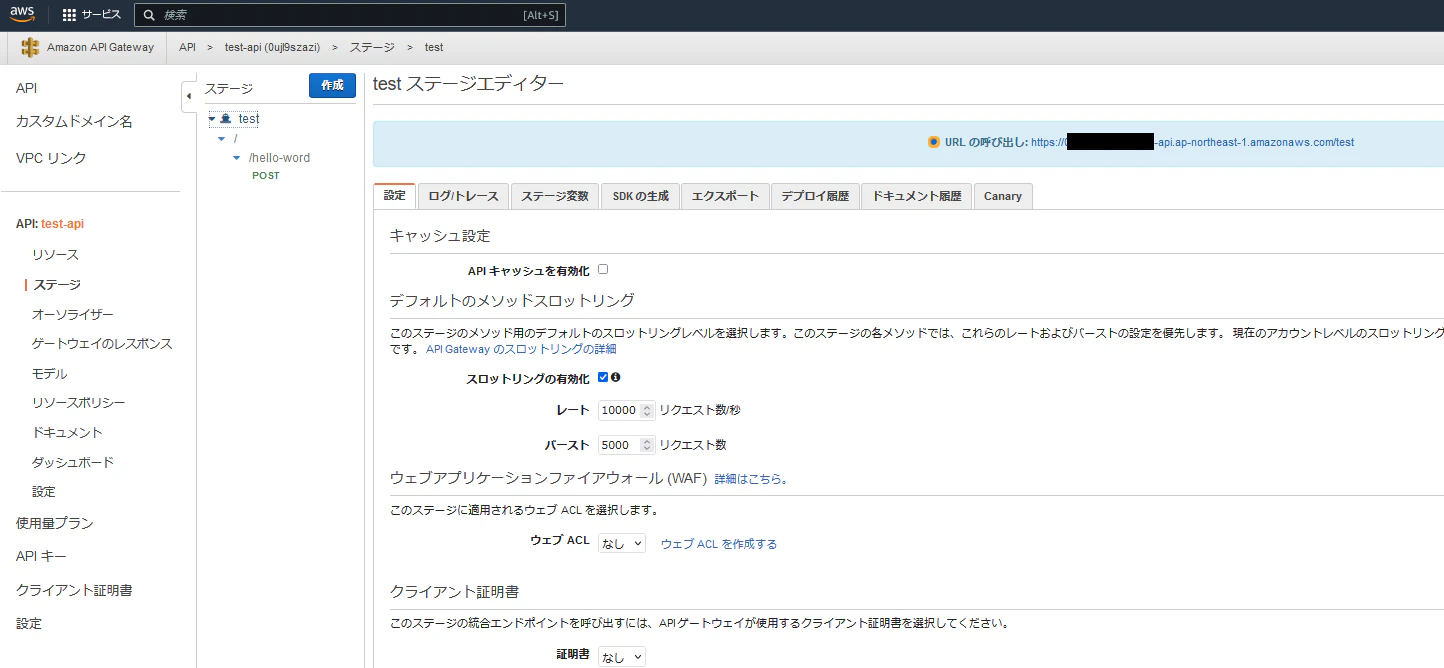The width and height of the screenshot is (1444, 668).
Task: Click the burst input field
Action: click(626, 445)
